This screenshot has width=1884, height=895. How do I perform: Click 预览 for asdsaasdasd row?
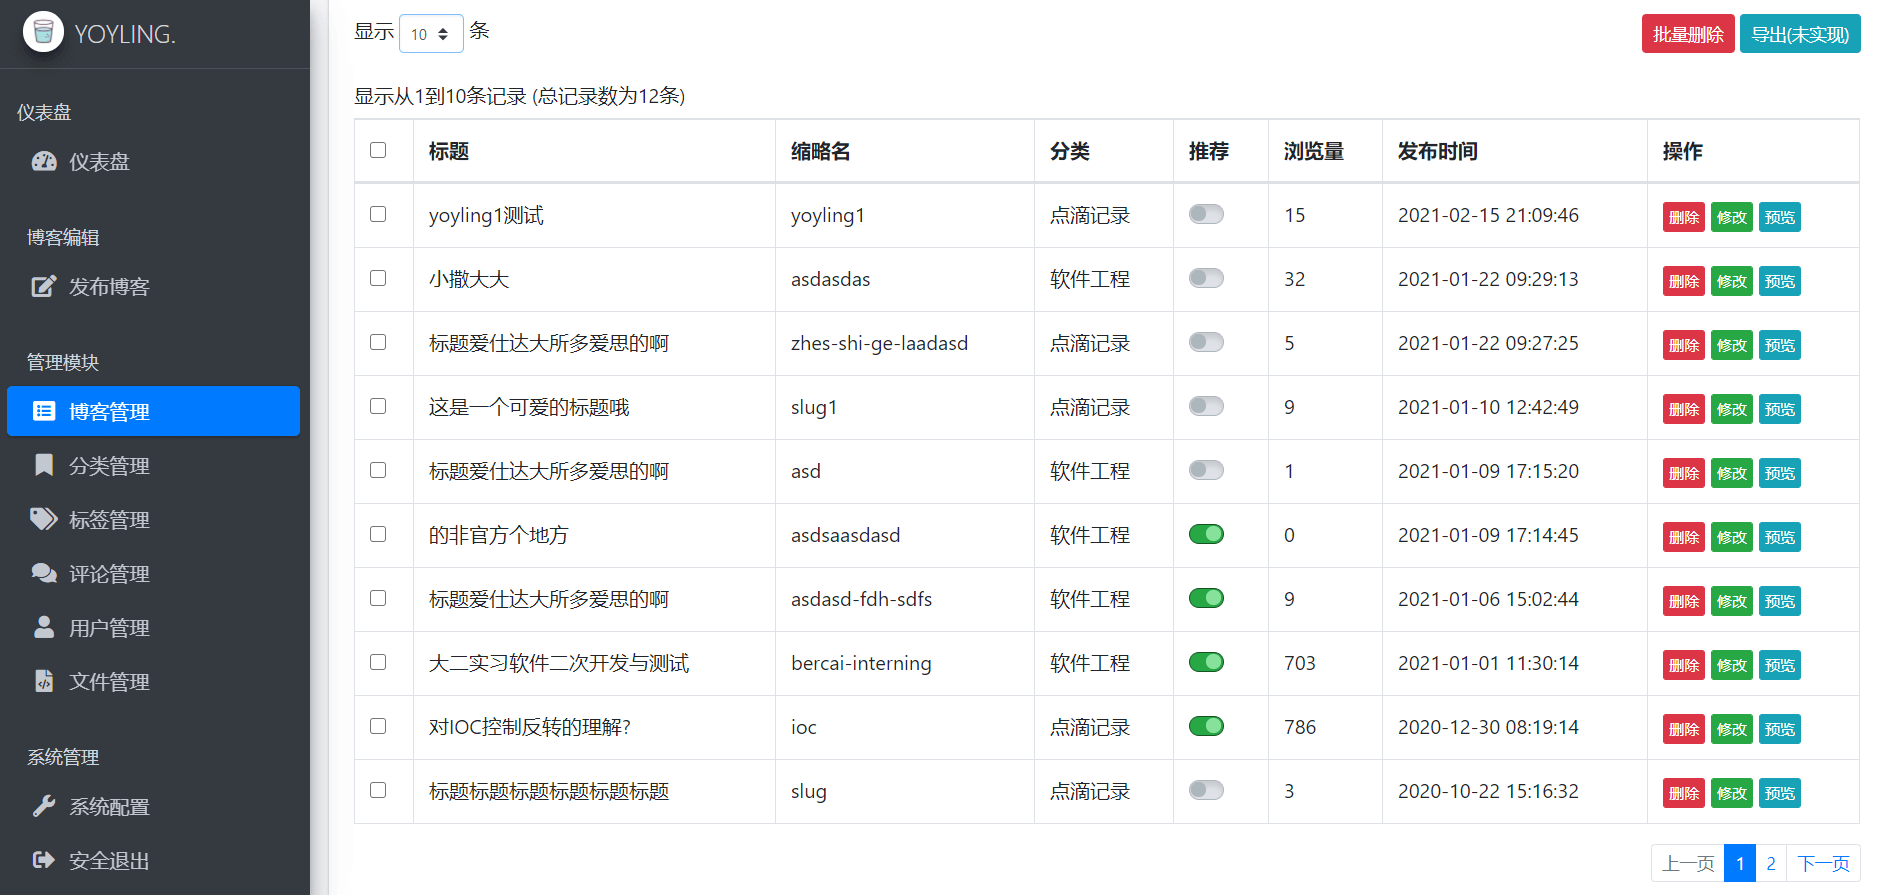click(x=1780, y=537)
